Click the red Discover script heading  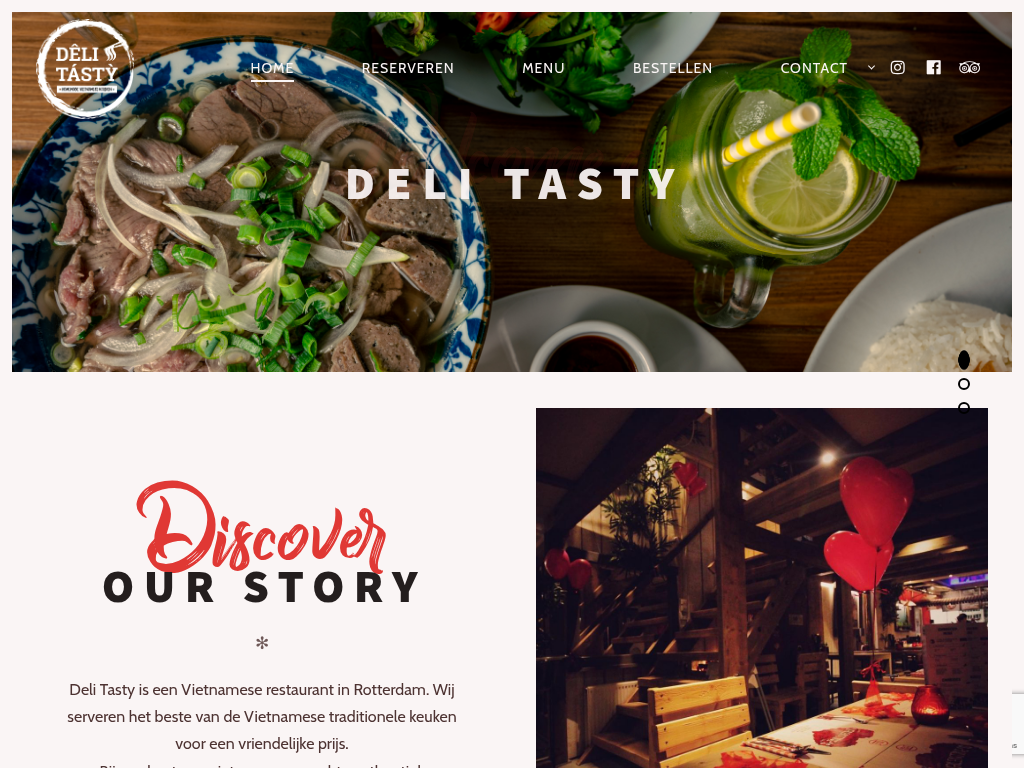point(261,526)
